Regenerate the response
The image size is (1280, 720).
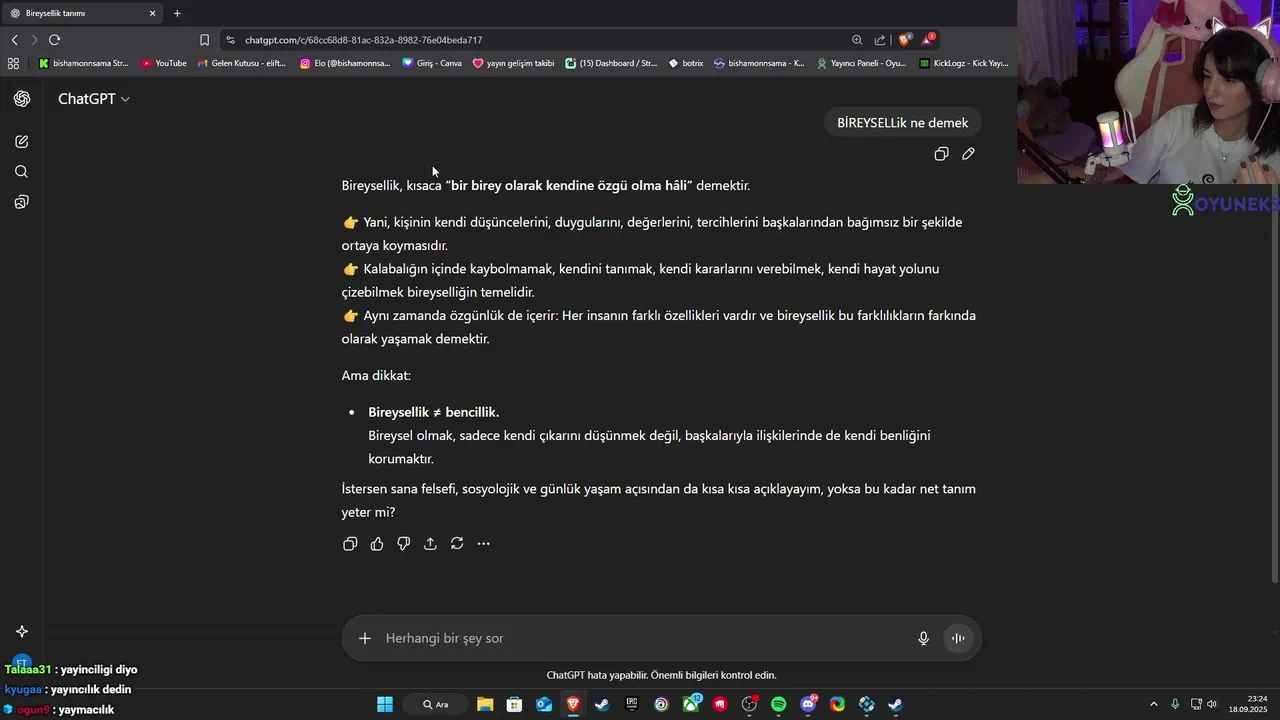457,544
